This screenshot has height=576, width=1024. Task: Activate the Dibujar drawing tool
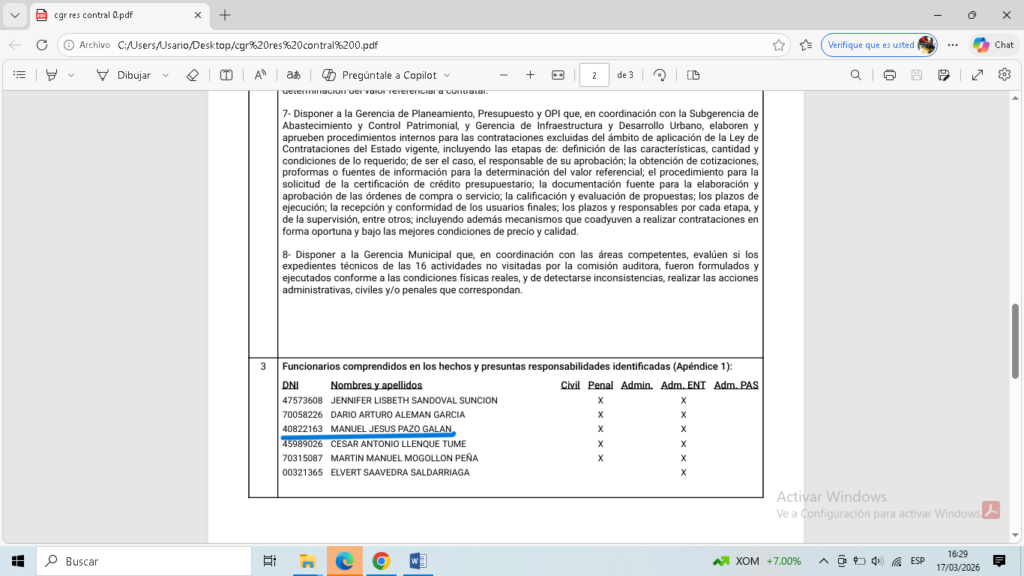pyautogui.click(x=123, y=75)
